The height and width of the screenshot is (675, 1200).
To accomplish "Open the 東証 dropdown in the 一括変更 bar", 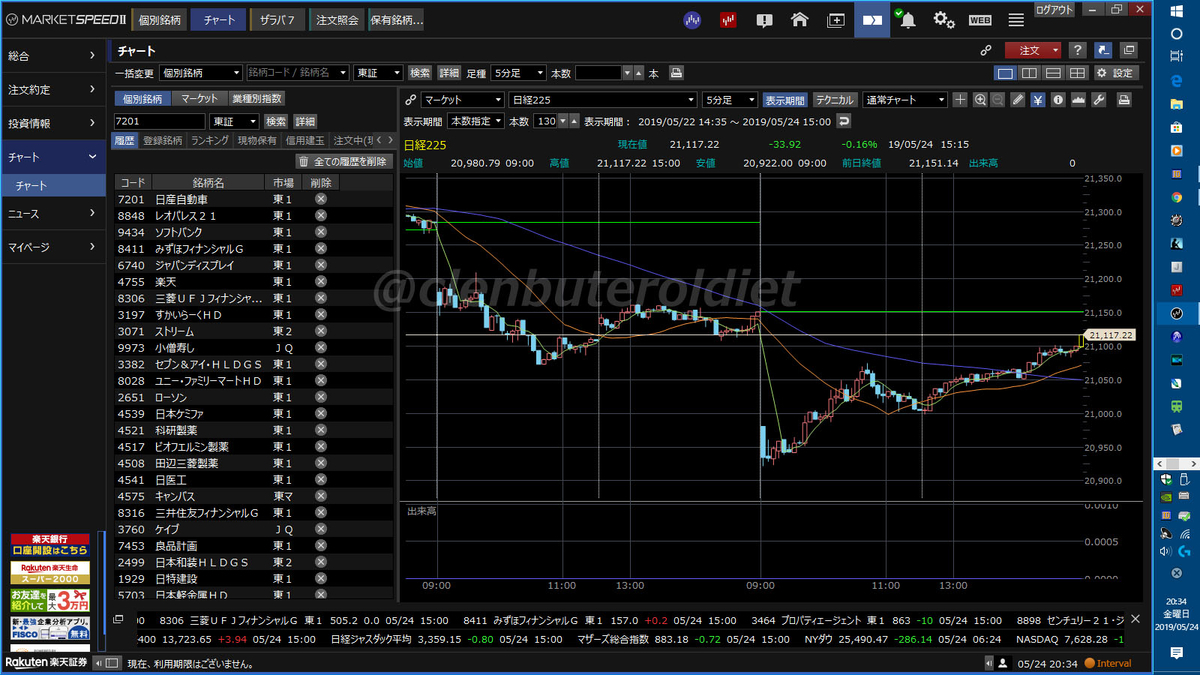I will tap(378, 73).
